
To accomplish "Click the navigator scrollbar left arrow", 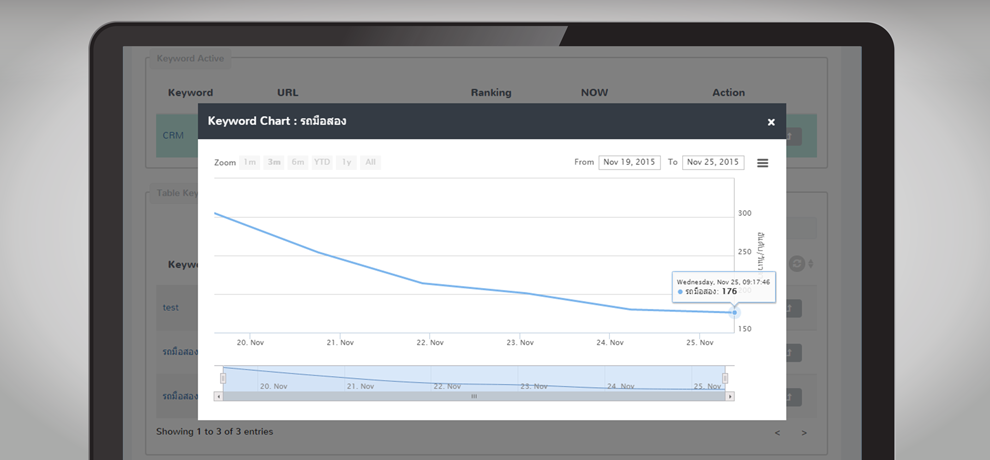I will [219, 396].
